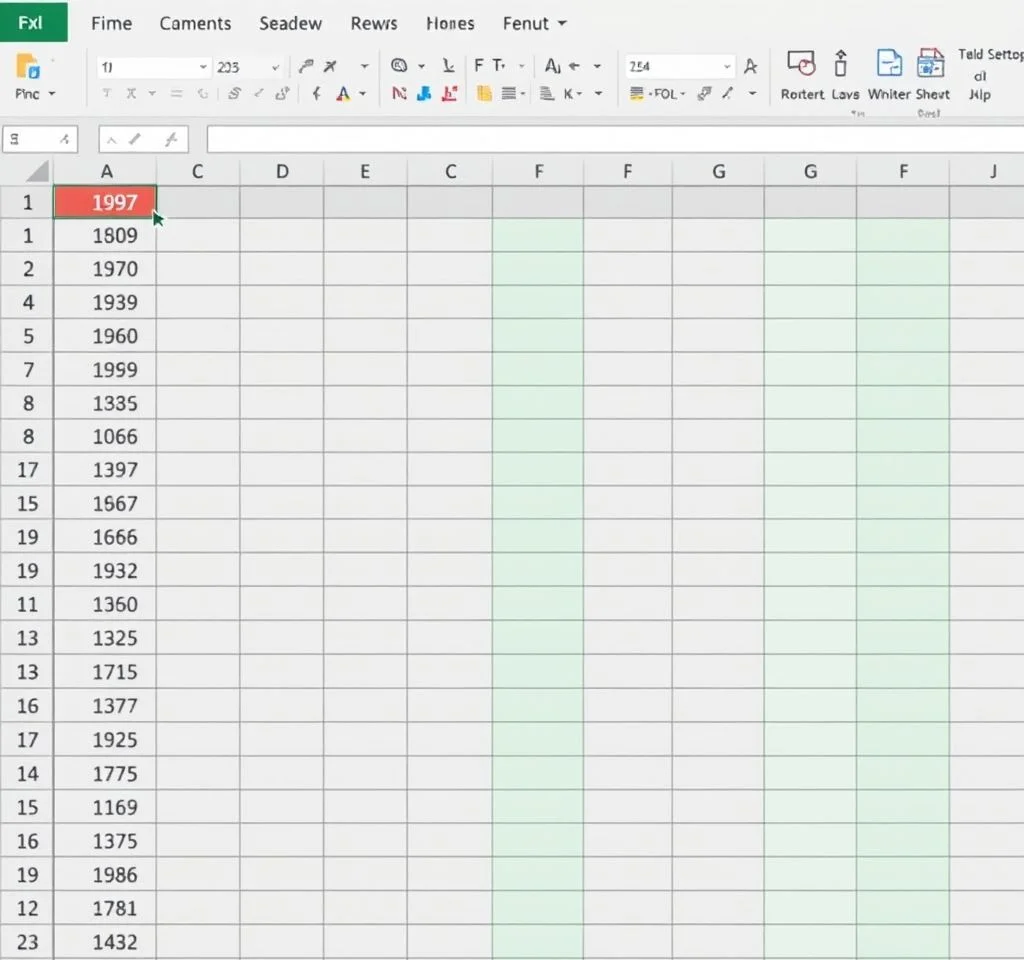Click the red chart icon in ribbon

point(449,94)
